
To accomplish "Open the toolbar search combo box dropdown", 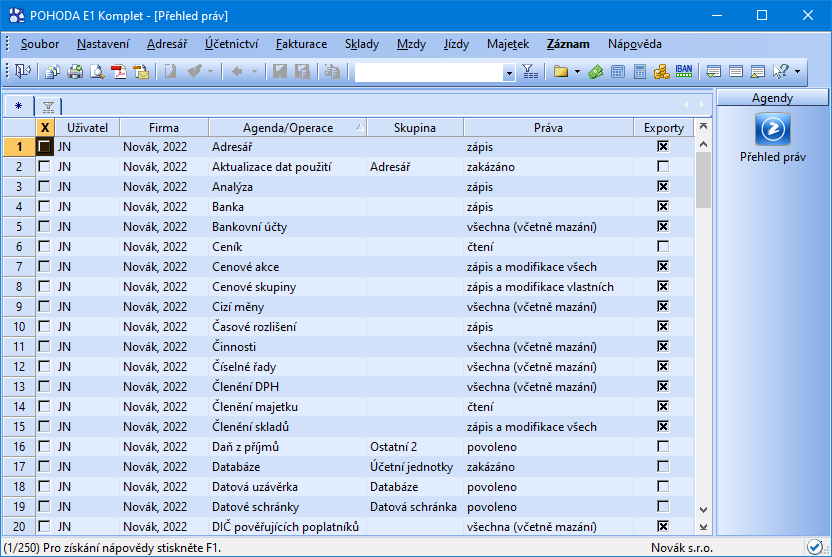I will tap(508, 72).
